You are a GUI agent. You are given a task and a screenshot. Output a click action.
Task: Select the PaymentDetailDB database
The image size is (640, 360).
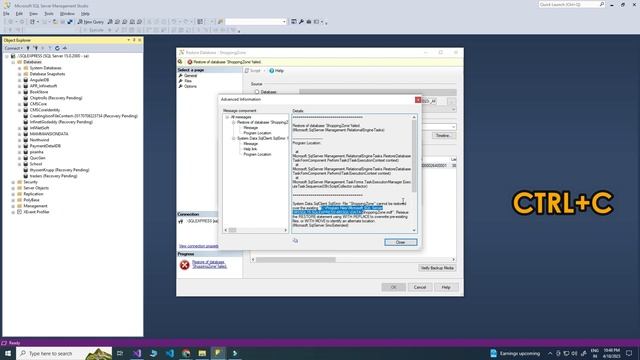coord(45,146)
